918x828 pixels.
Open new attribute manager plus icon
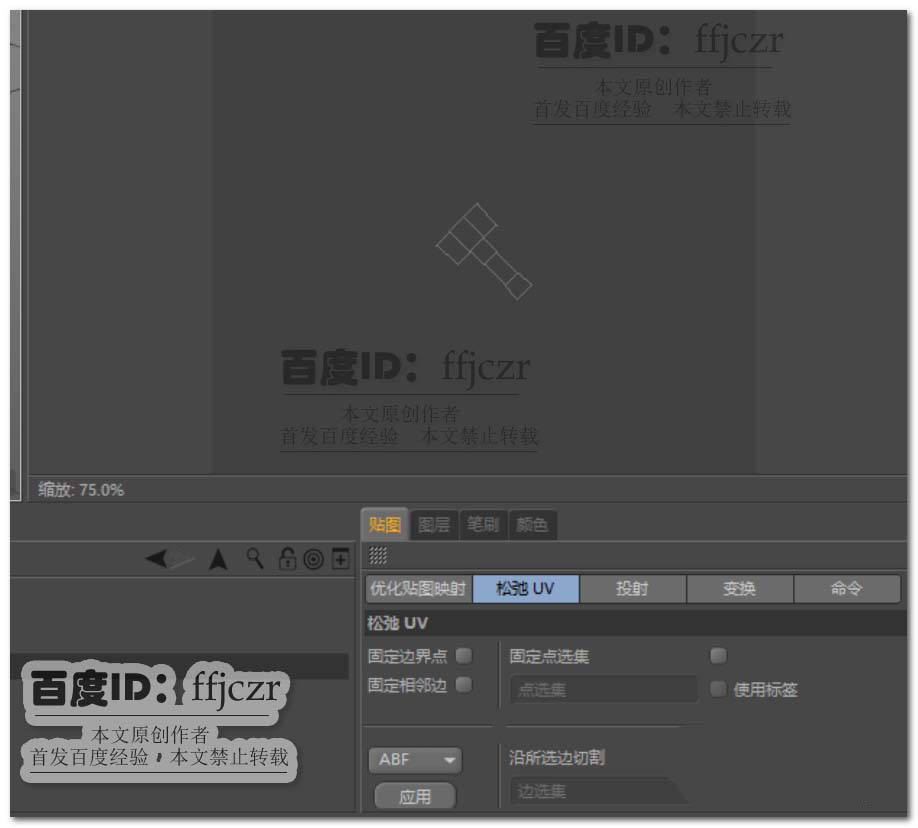(x=340, y=559)
